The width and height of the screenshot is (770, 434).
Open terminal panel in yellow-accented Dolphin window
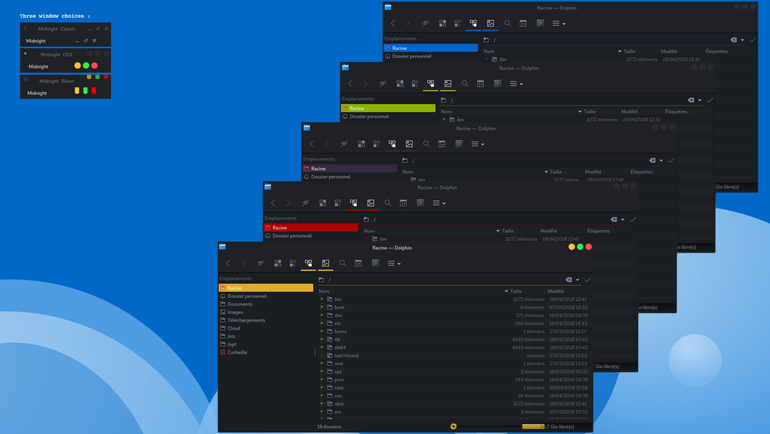click(x=375, y=263)
